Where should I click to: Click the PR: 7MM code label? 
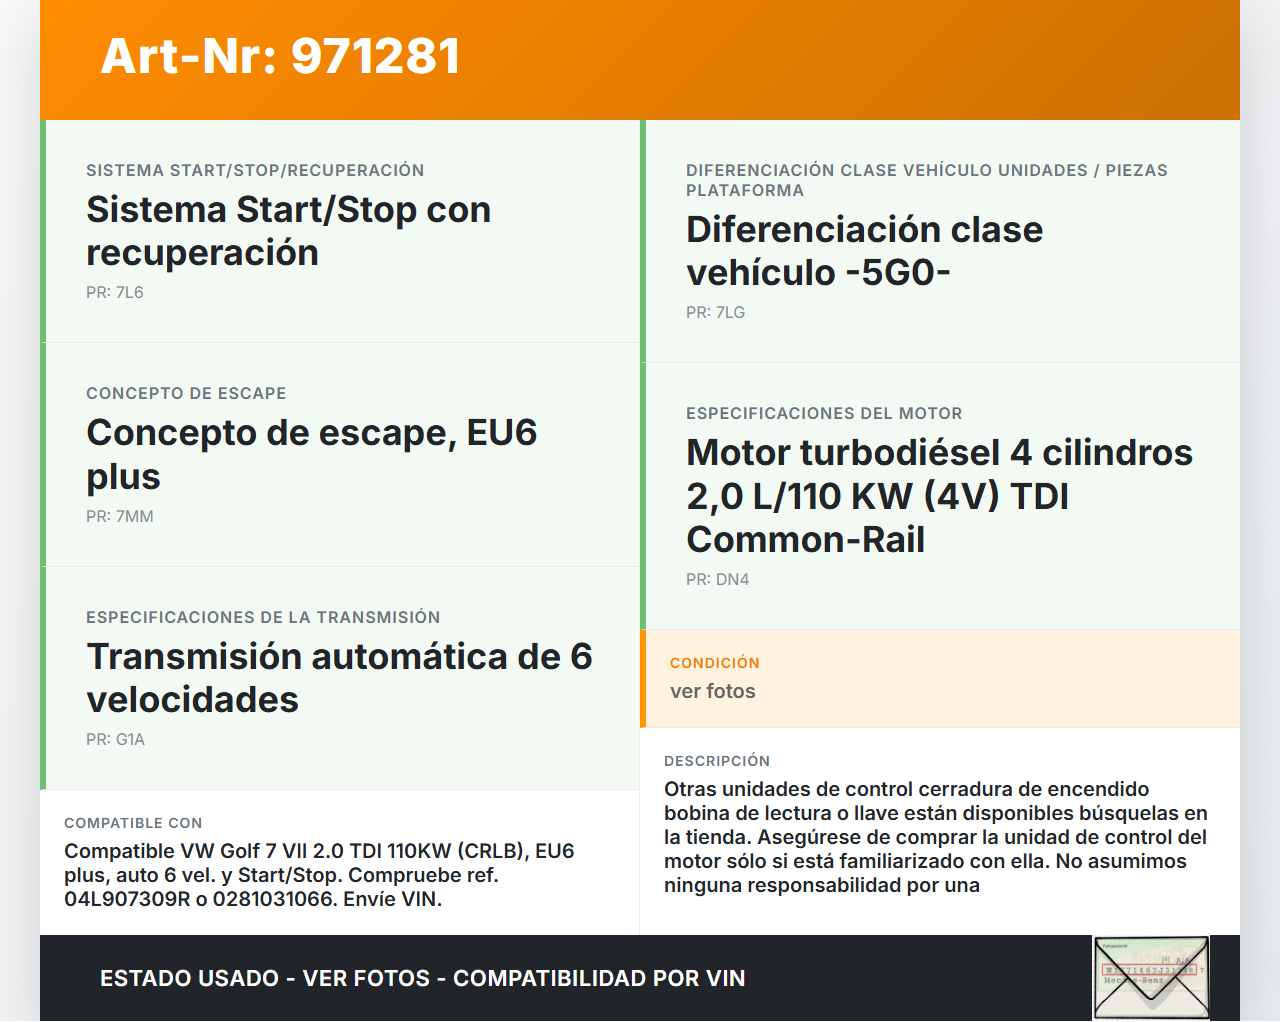coord(120,517)
